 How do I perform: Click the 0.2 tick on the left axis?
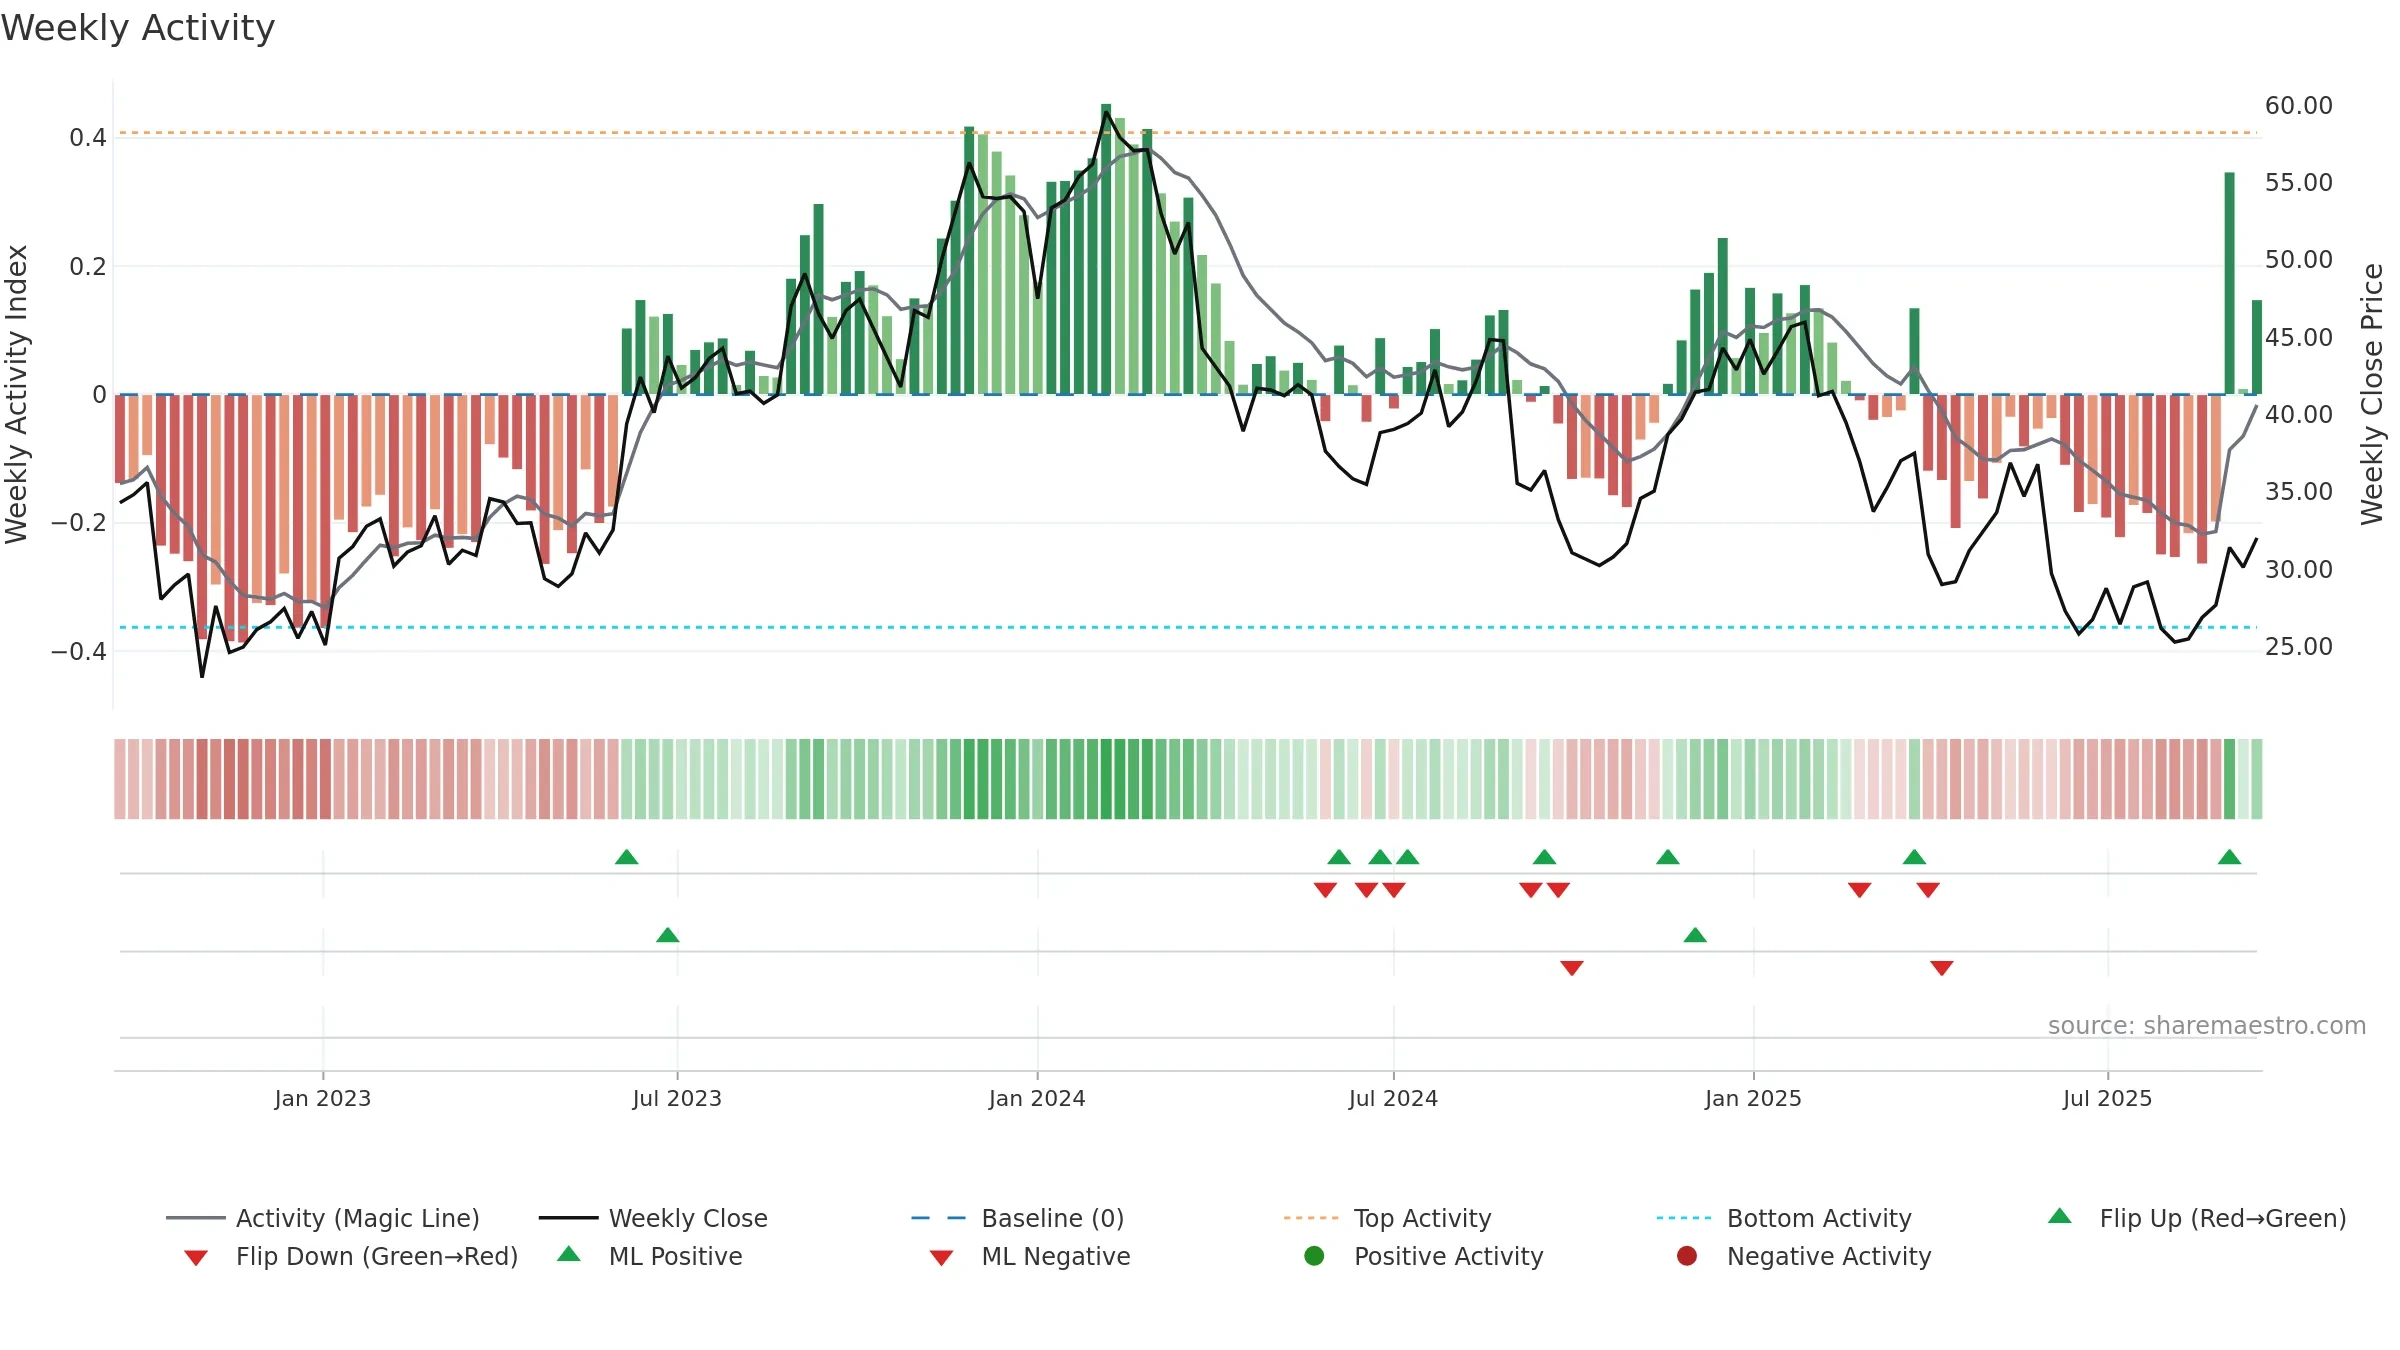point(88,266)
